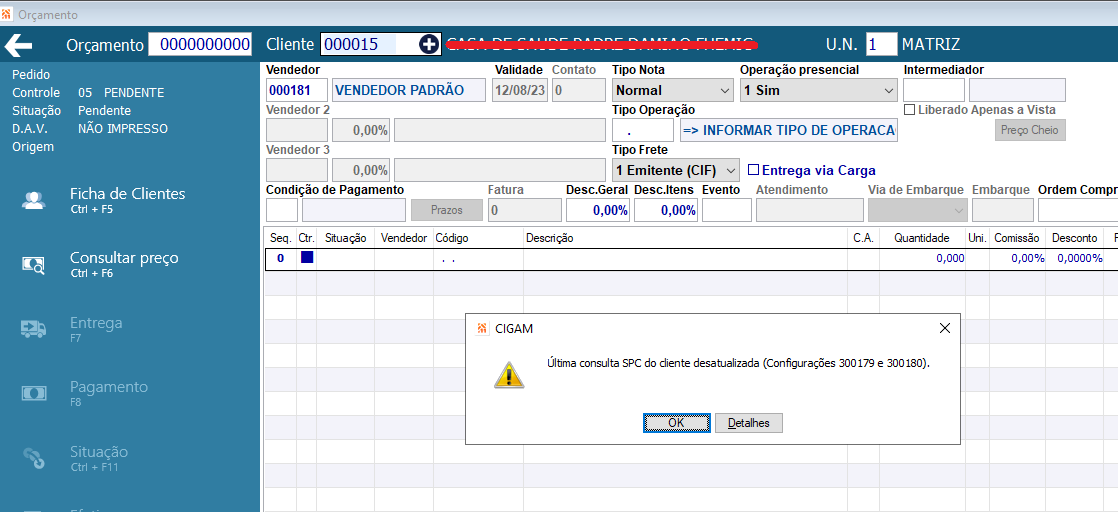Click the NÃO IMPRESSO status text
This screenshot has width=1118, height=512.
click(123, 129)
